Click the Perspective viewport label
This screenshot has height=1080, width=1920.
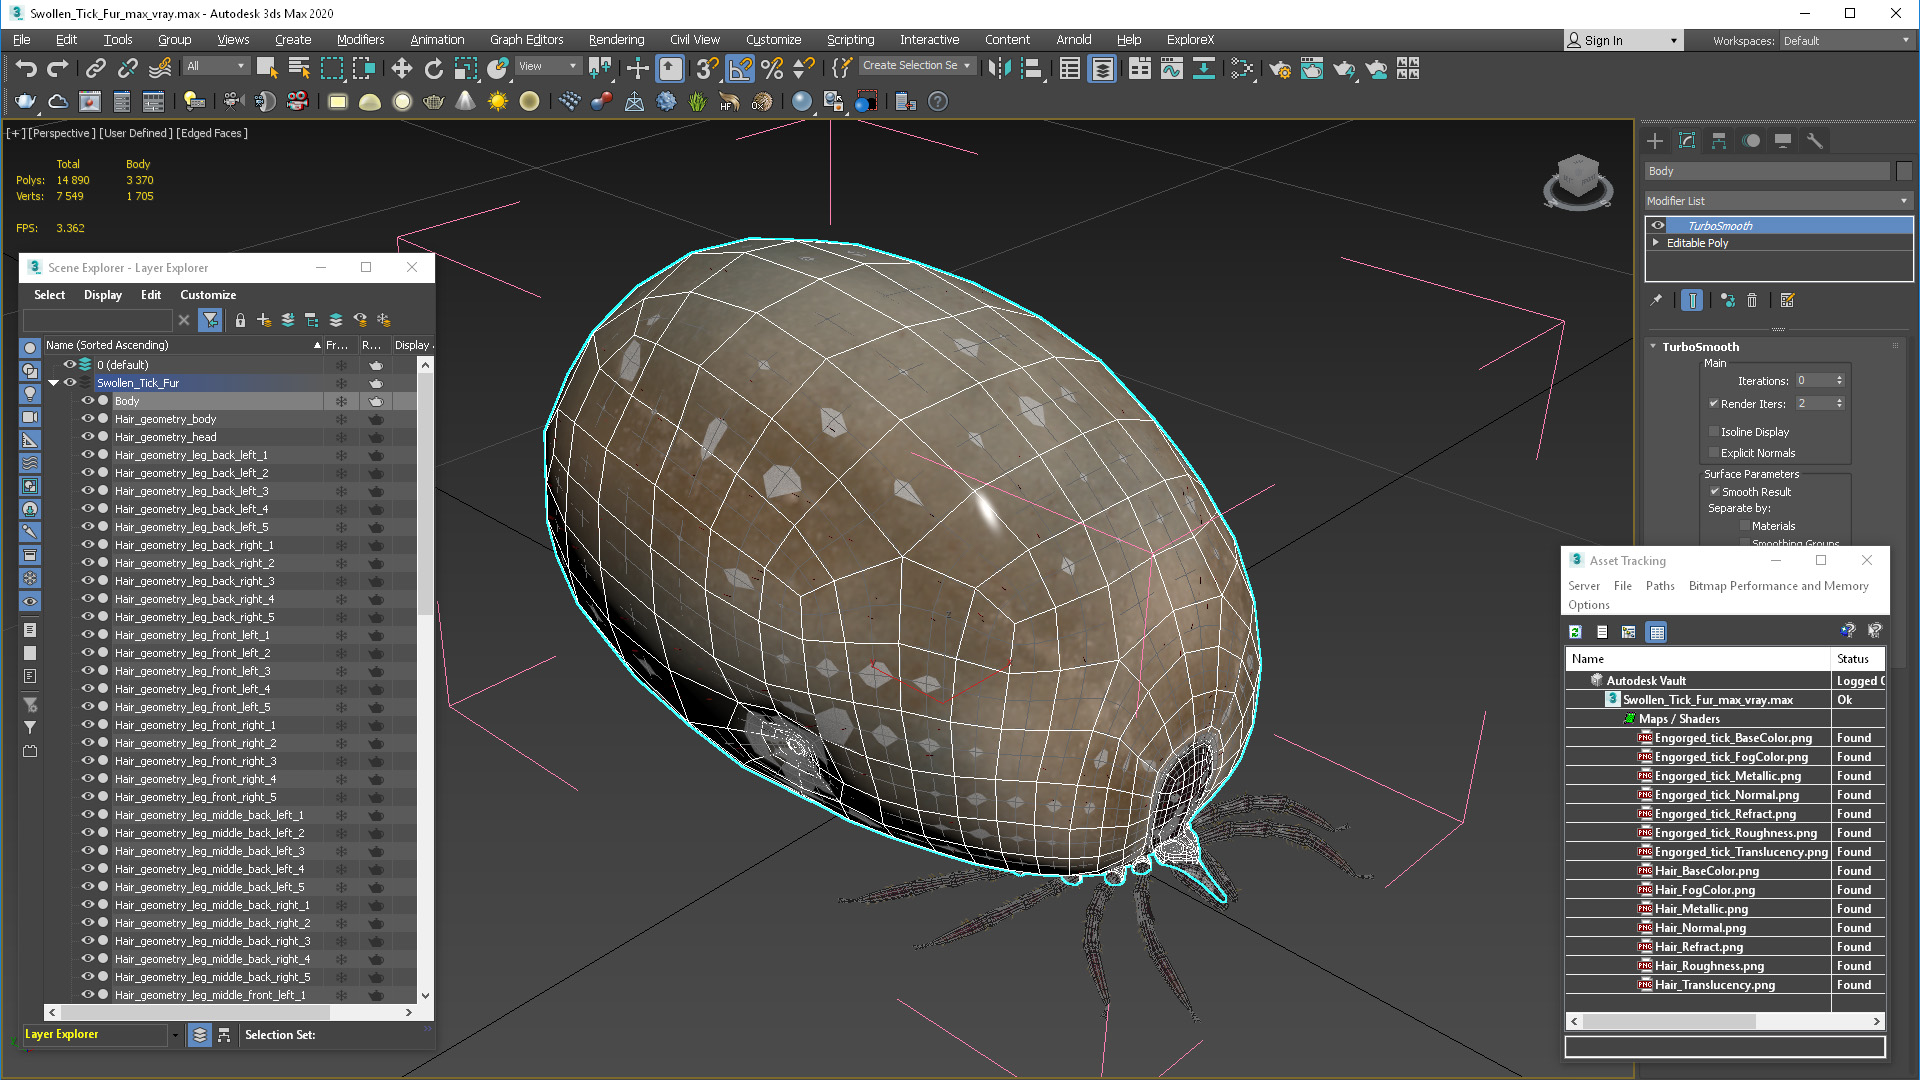(61, 133)
